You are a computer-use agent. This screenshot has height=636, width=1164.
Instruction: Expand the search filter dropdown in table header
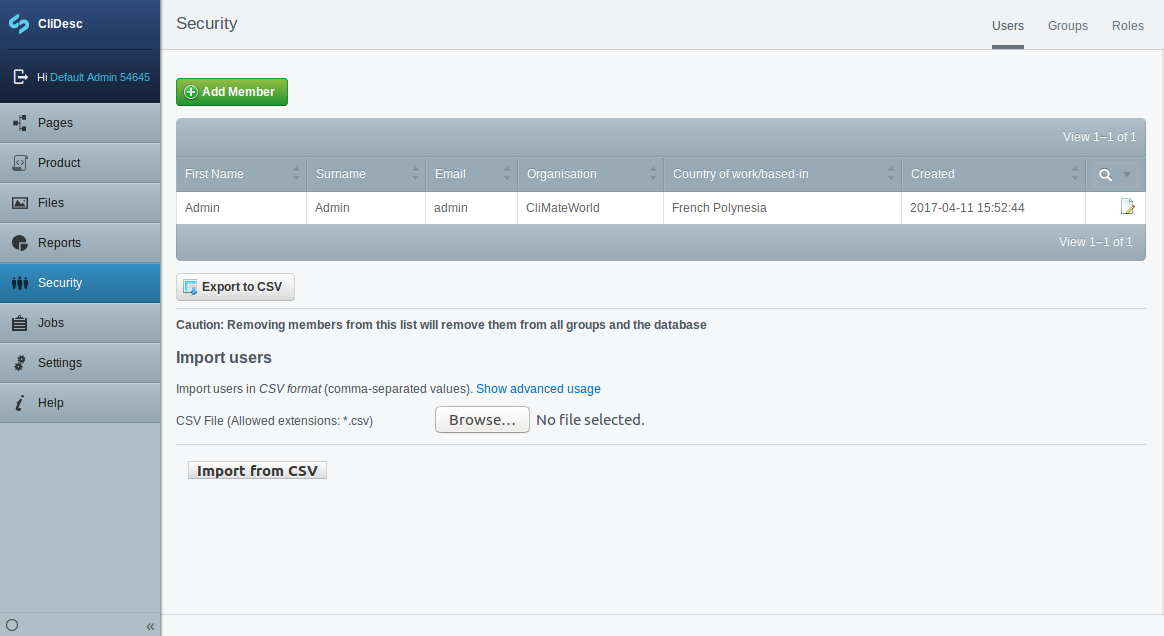(x=1127, y=175)
